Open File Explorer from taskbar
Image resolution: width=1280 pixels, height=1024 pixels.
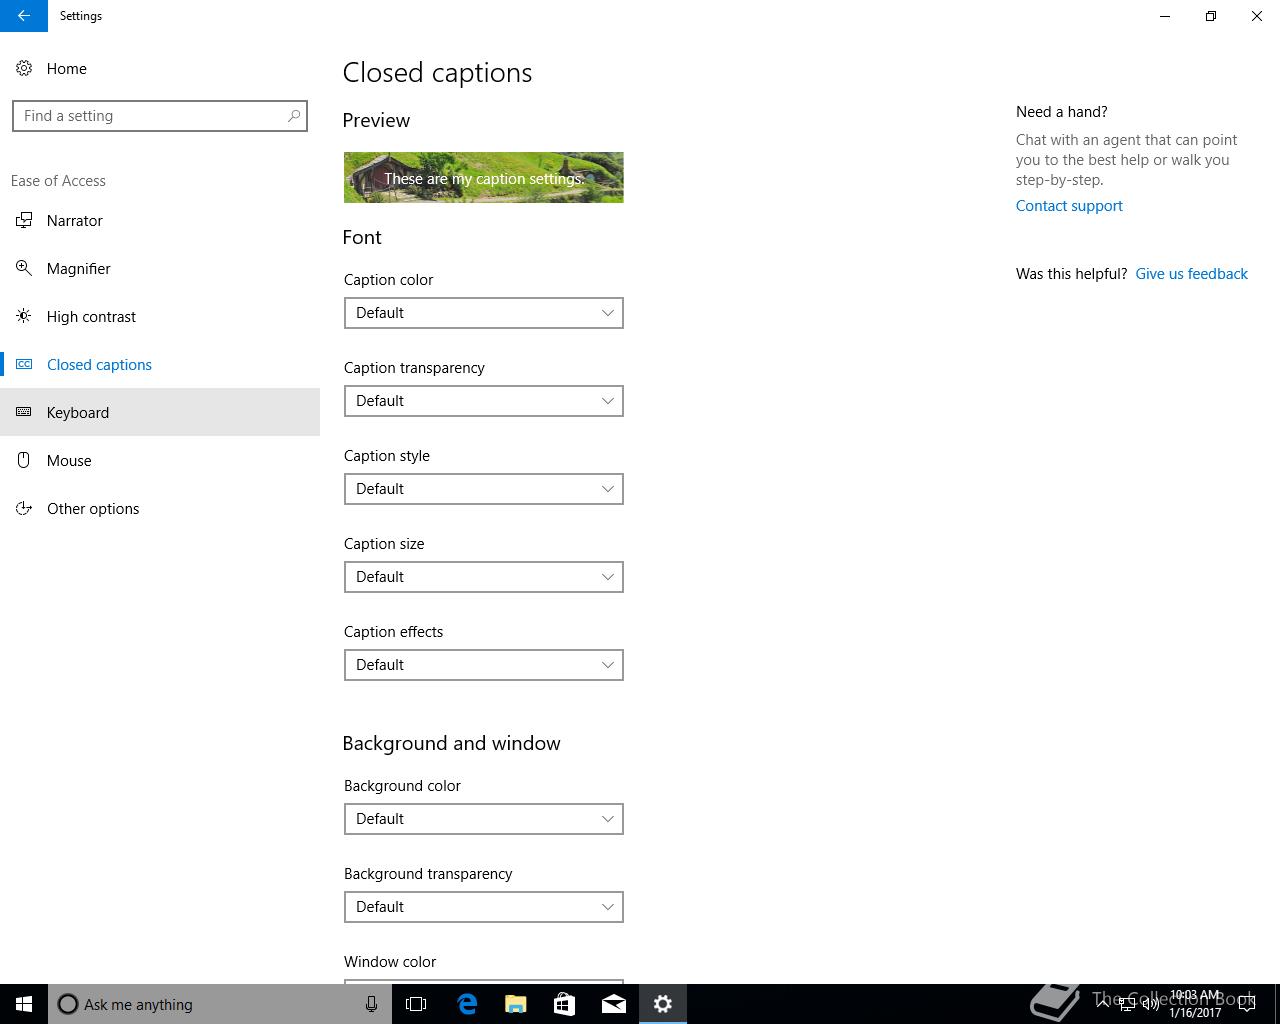(x=516, y=1004)
